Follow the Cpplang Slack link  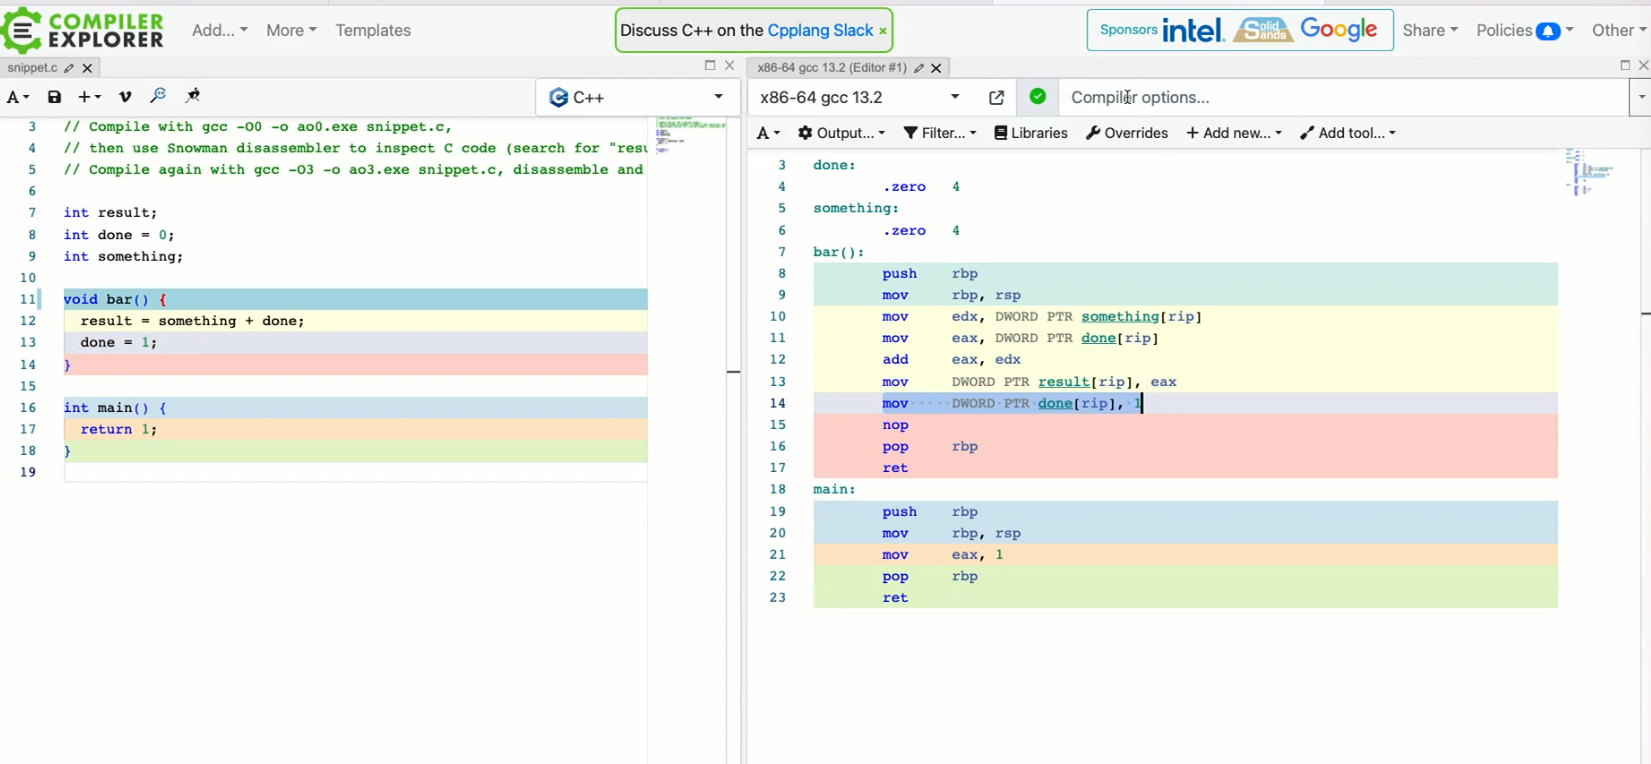point(820,30)
